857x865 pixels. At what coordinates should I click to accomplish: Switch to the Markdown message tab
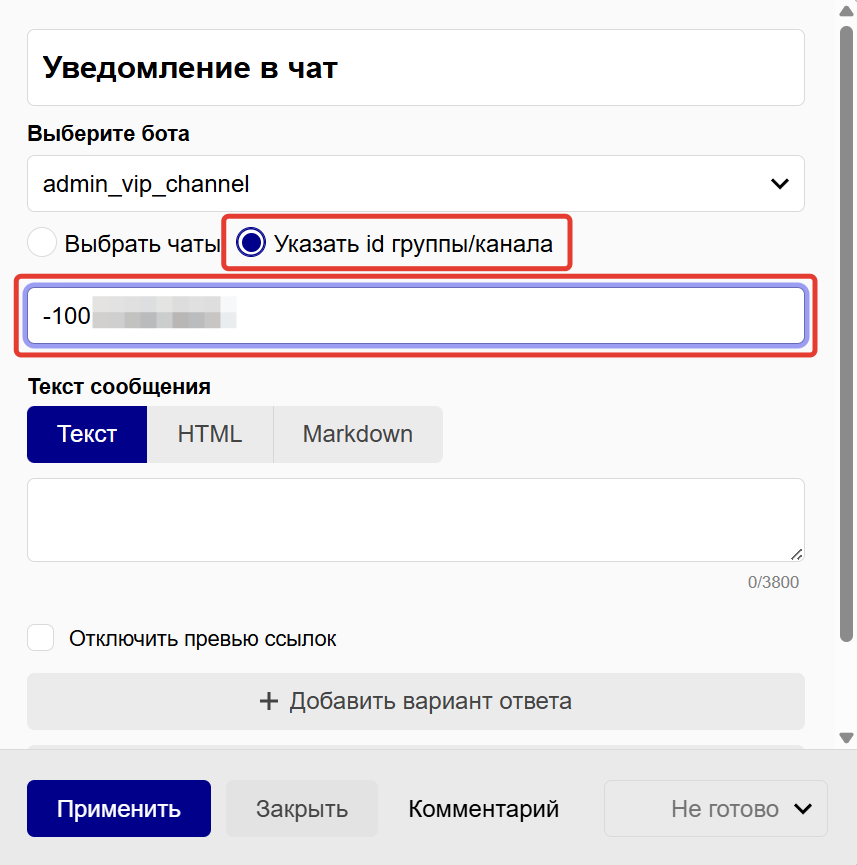[x=357, y=434]
